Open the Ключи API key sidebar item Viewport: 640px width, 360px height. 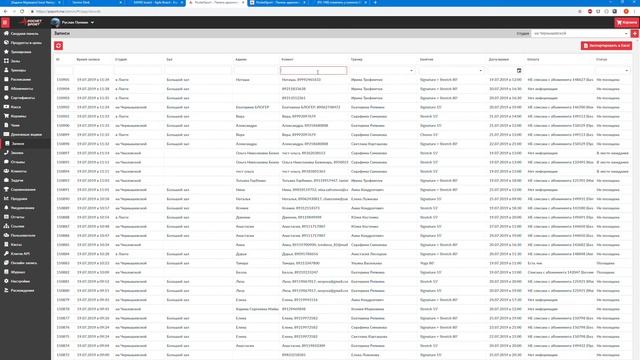tap(25, 254)
